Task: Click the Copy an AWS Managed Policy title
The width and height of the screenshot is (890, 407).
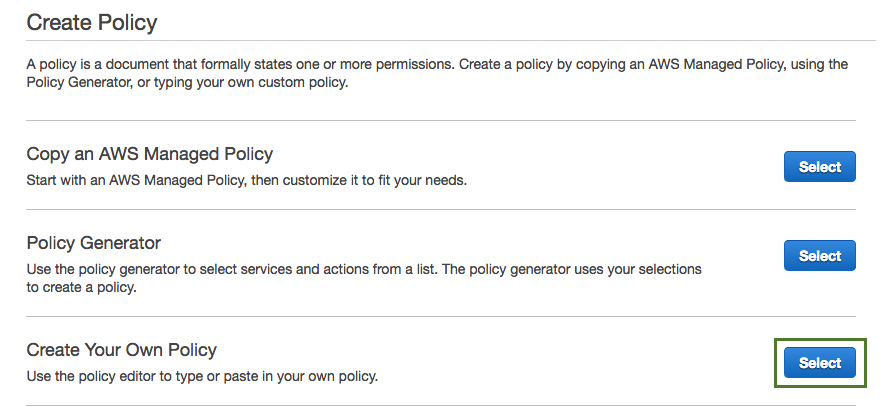Action: 149,154
